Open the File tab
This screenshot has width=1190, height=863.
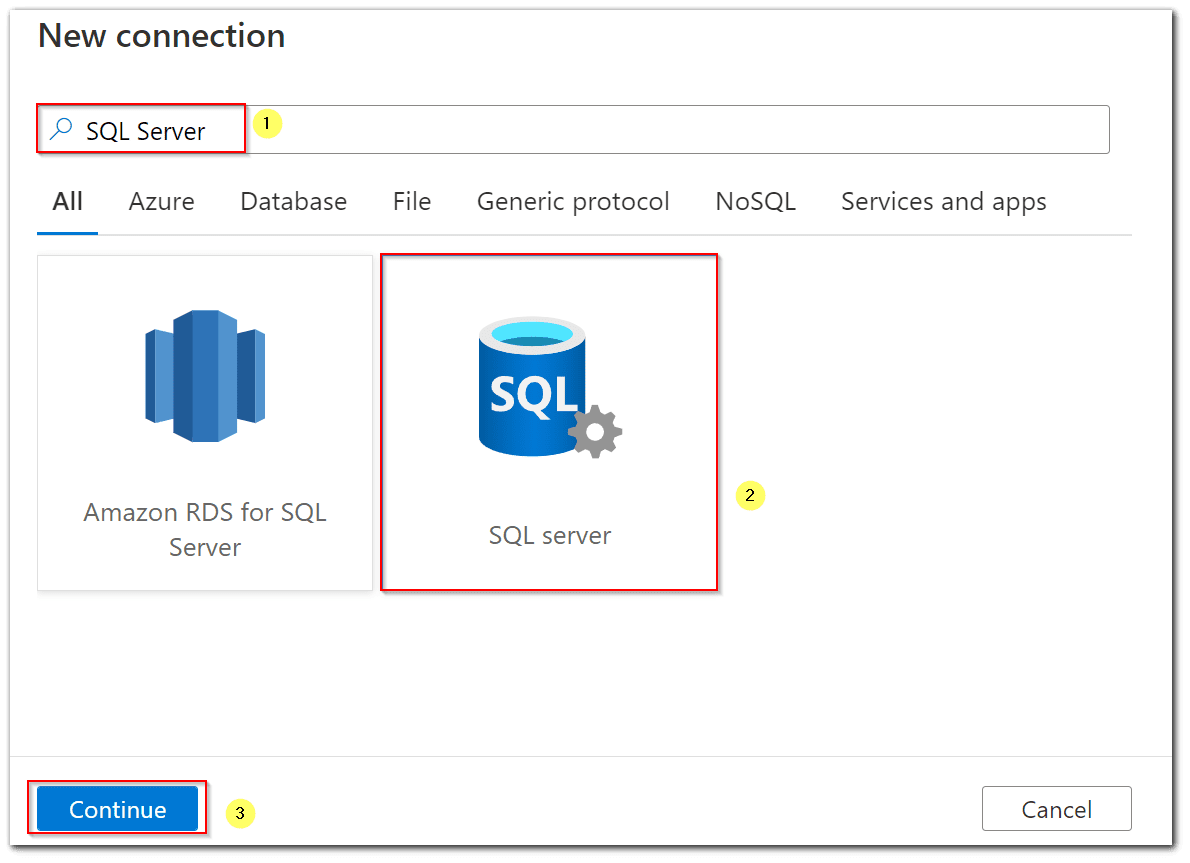pos(412,202)
